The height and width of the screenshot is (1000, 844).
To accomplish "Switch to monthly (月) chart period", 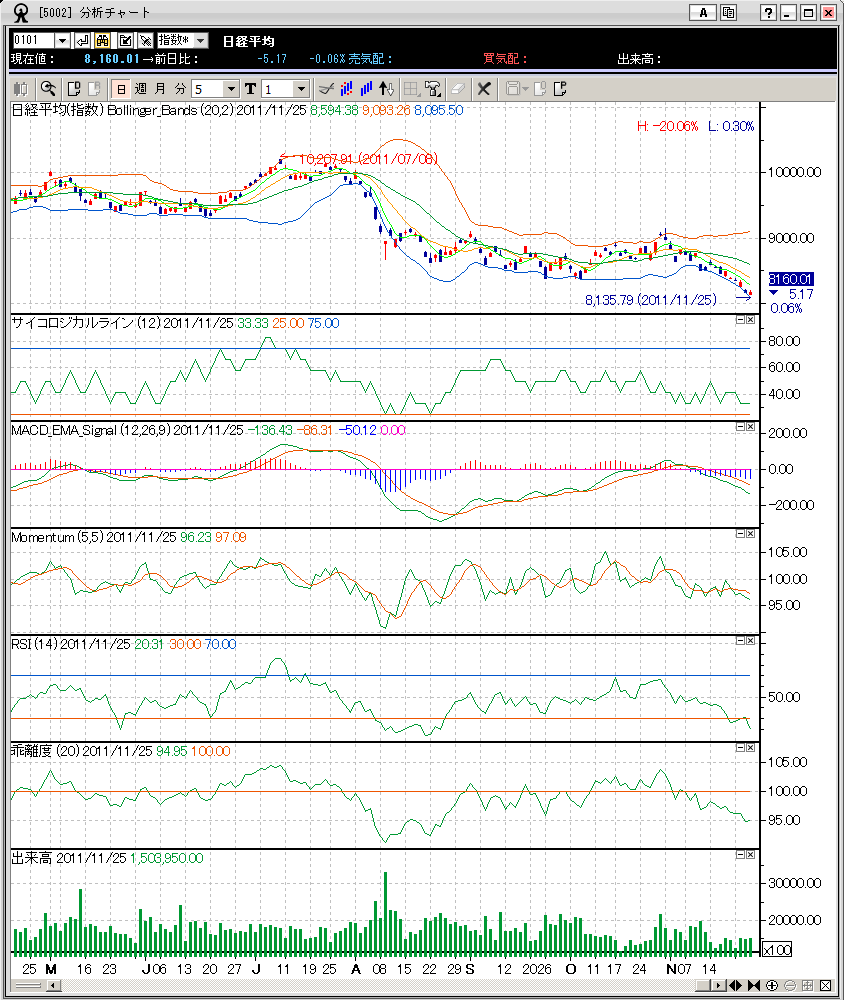I will point(161,88).
